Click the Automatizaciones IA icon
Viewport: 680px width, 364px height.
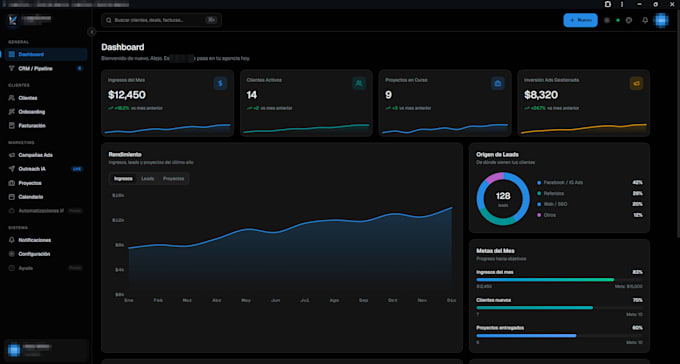[12, 211]
